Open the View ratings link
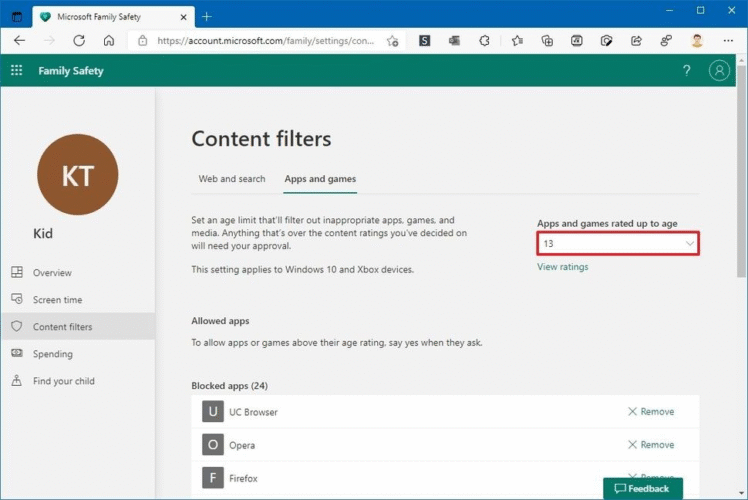This screenshot has width=748, height=500. pos(562,267)
